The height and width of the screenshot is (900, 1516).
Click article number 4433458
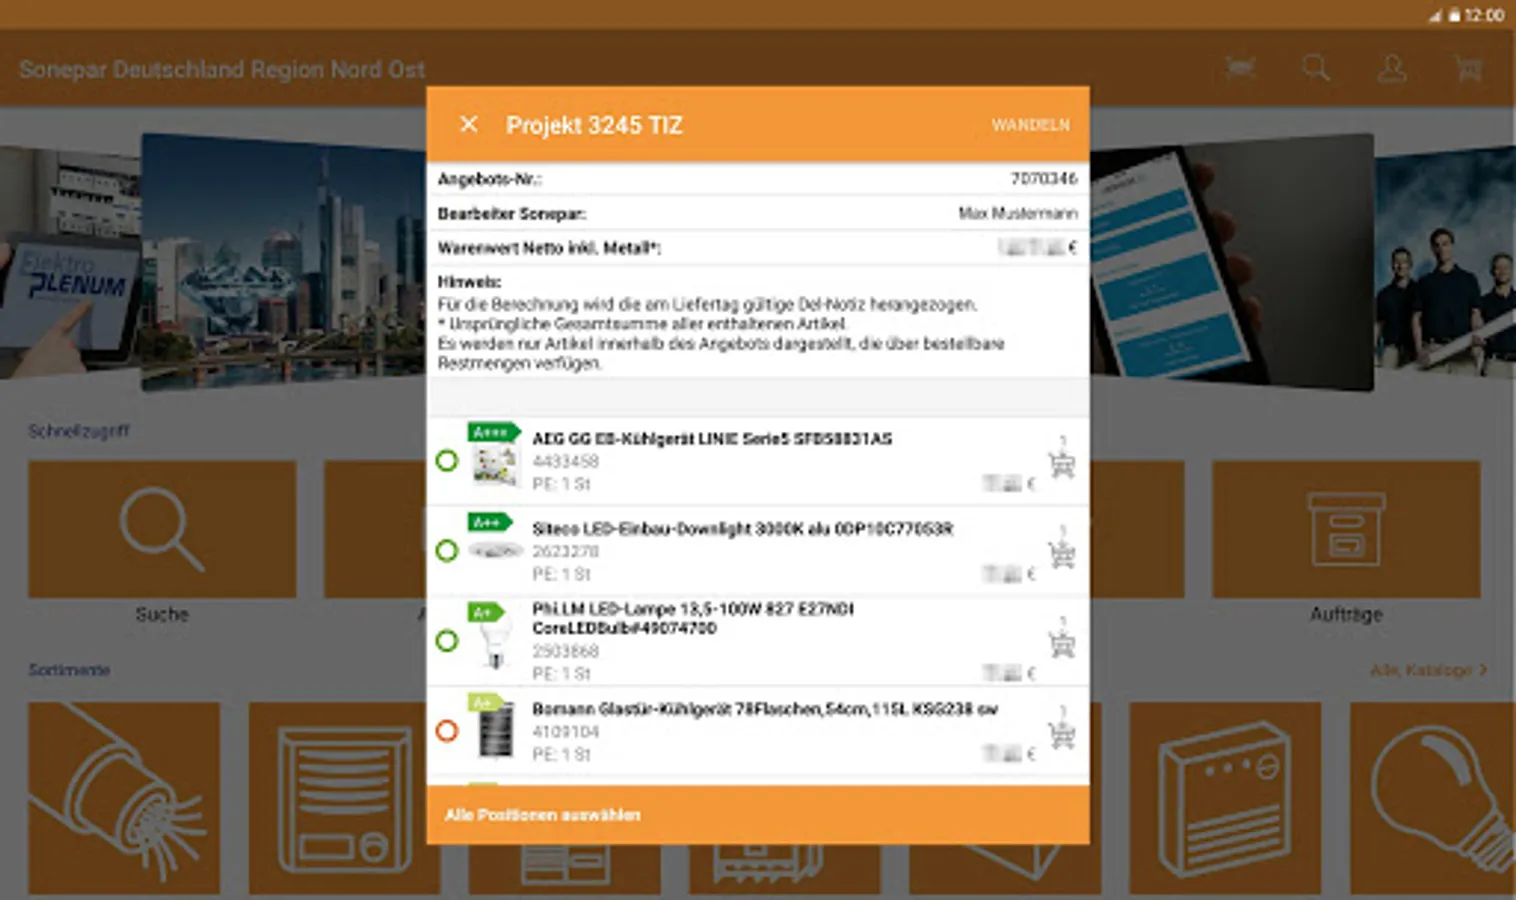[566, 461]
